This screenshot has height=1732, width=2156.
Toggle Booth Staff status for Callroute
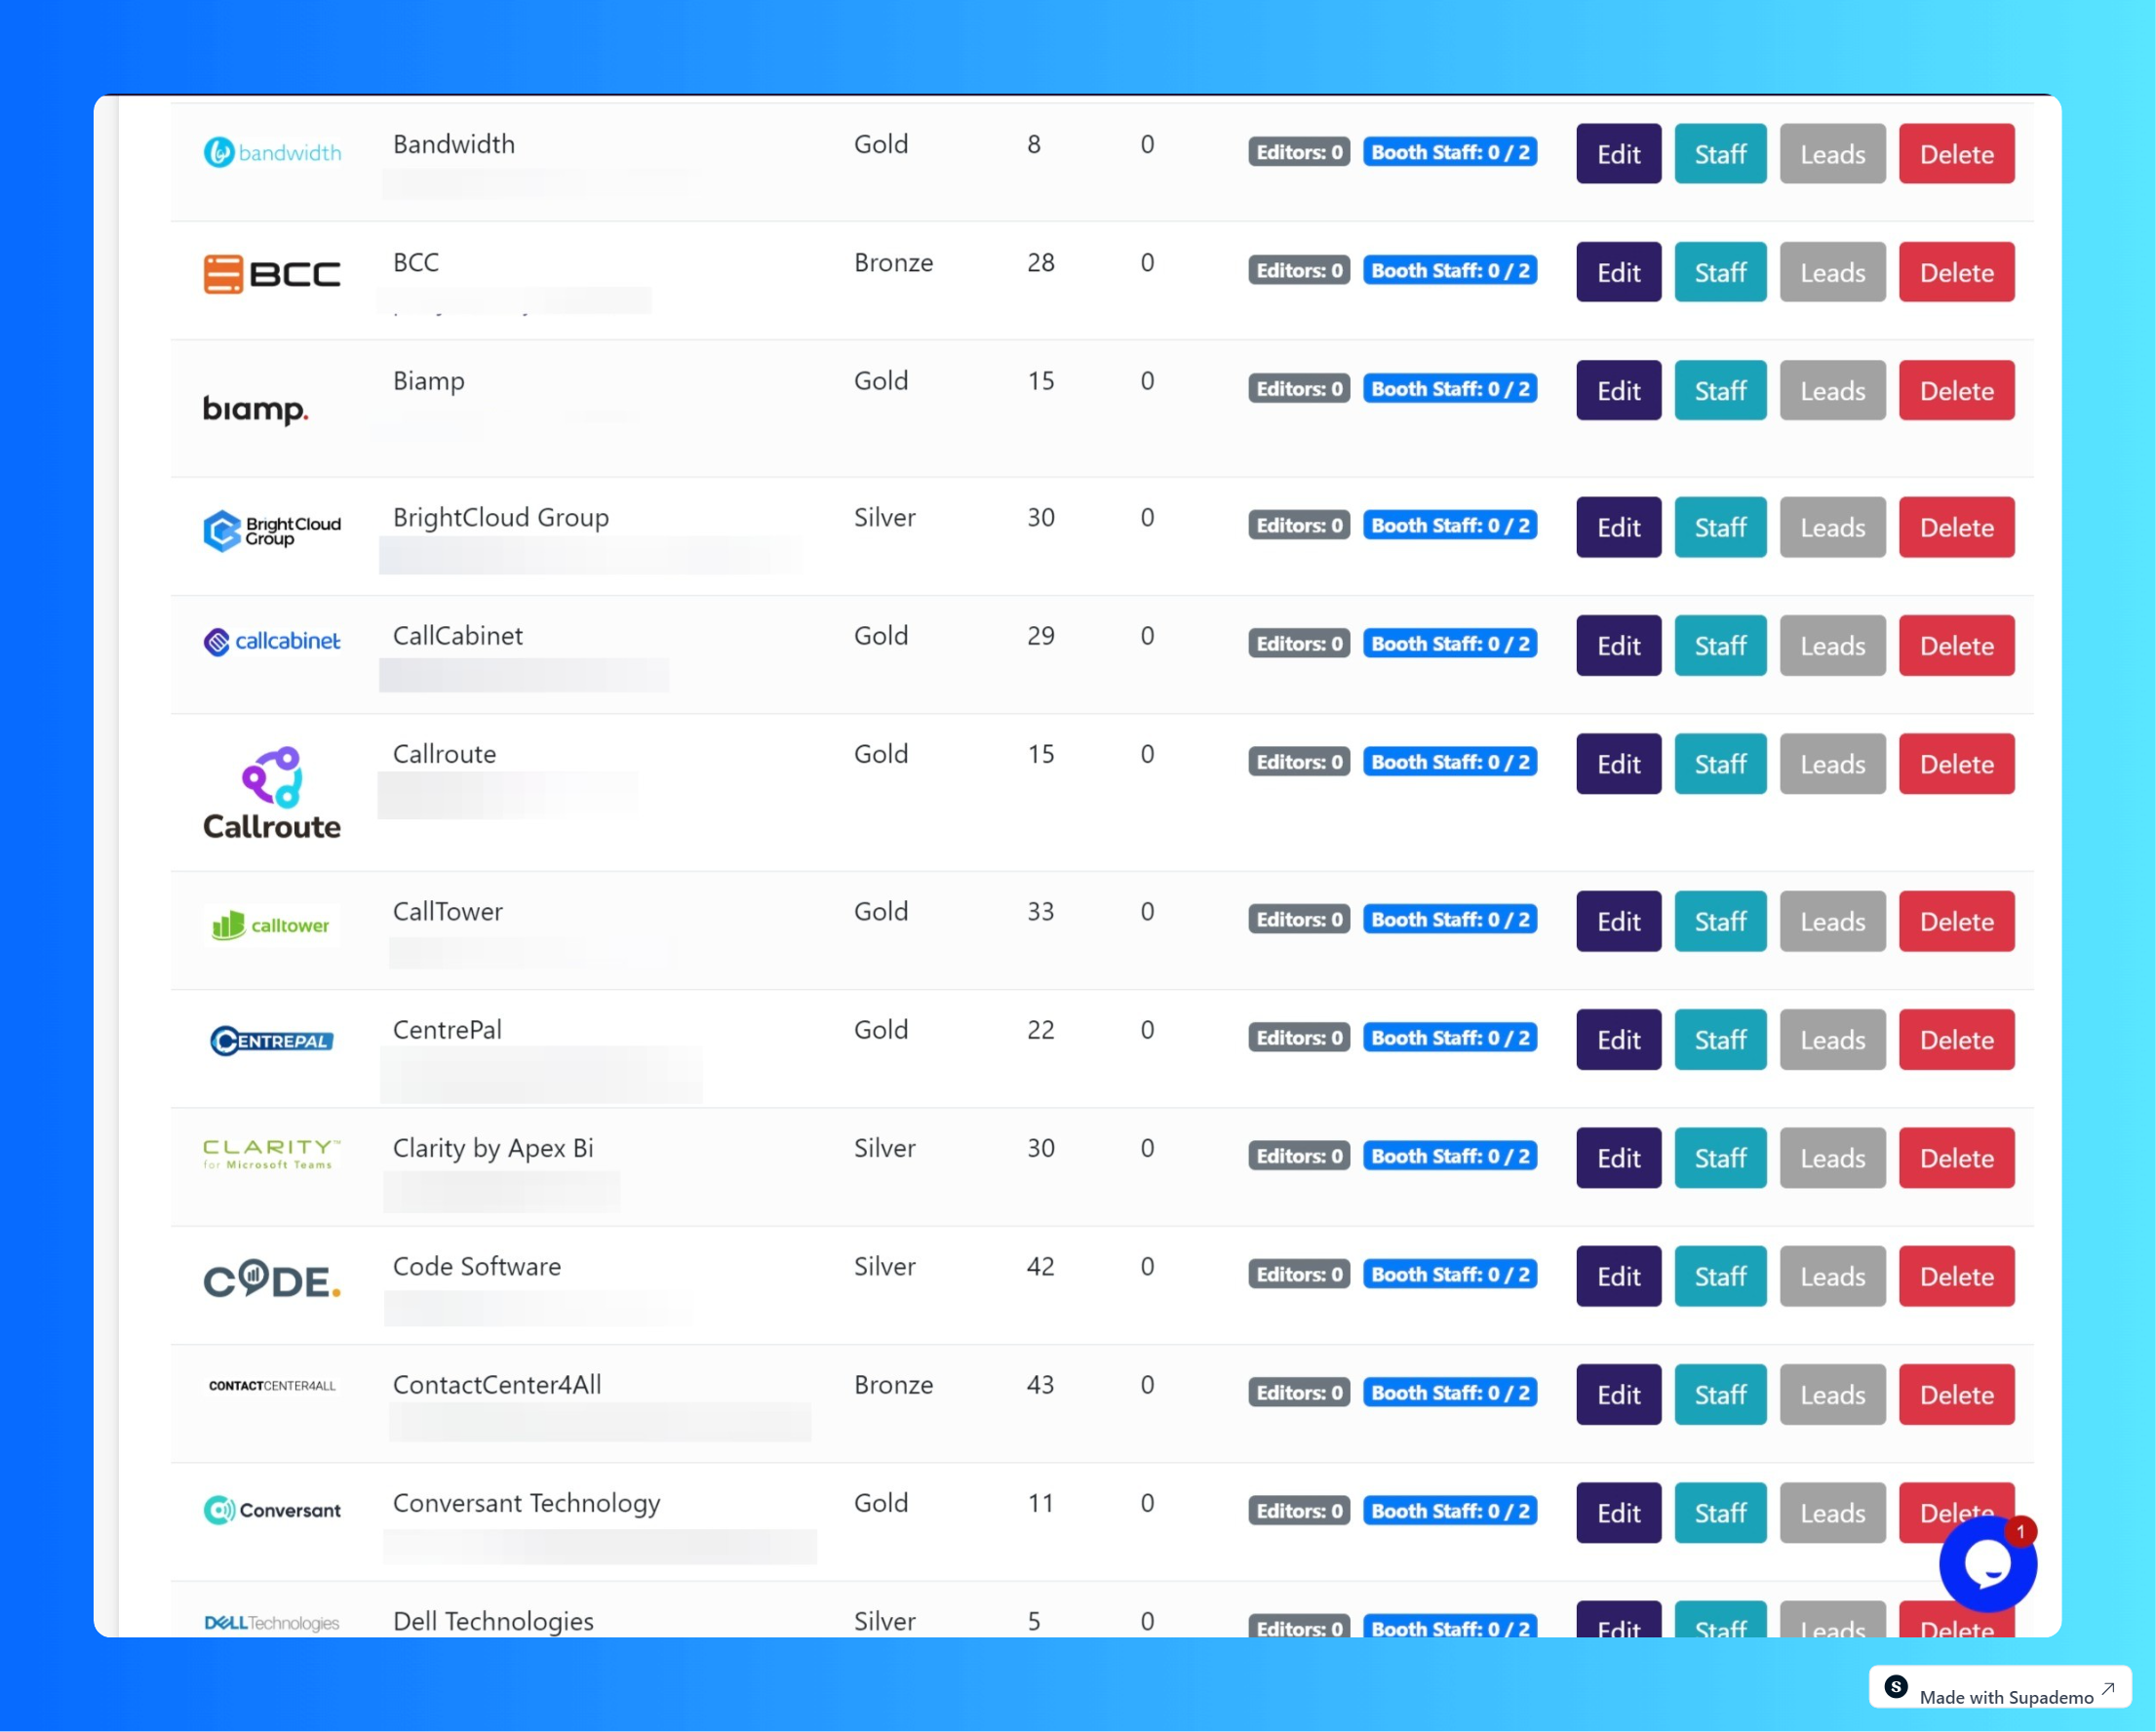point(1451,760)
